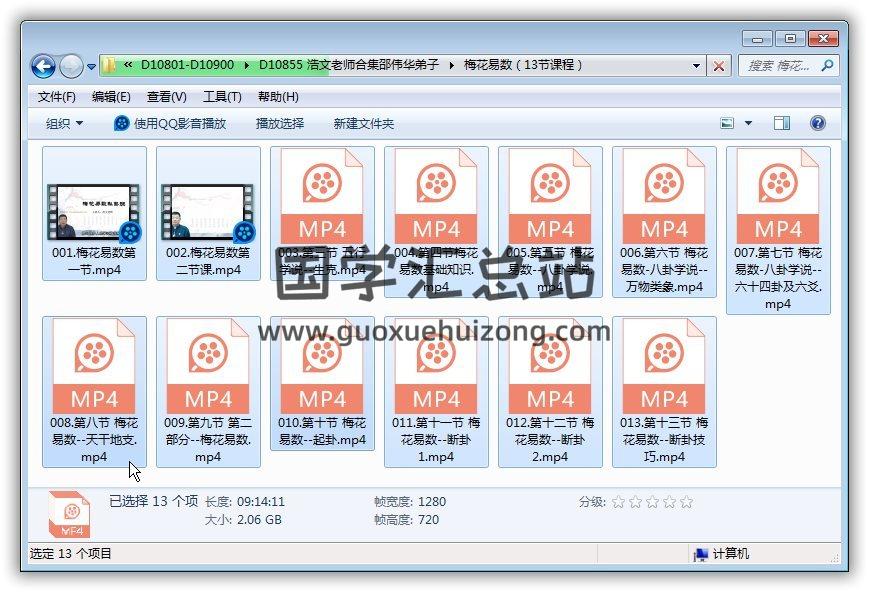Select MP4 icon of 006.第六节 file
The height and width of the screenshot is (592, 869).
coord(664,195)
